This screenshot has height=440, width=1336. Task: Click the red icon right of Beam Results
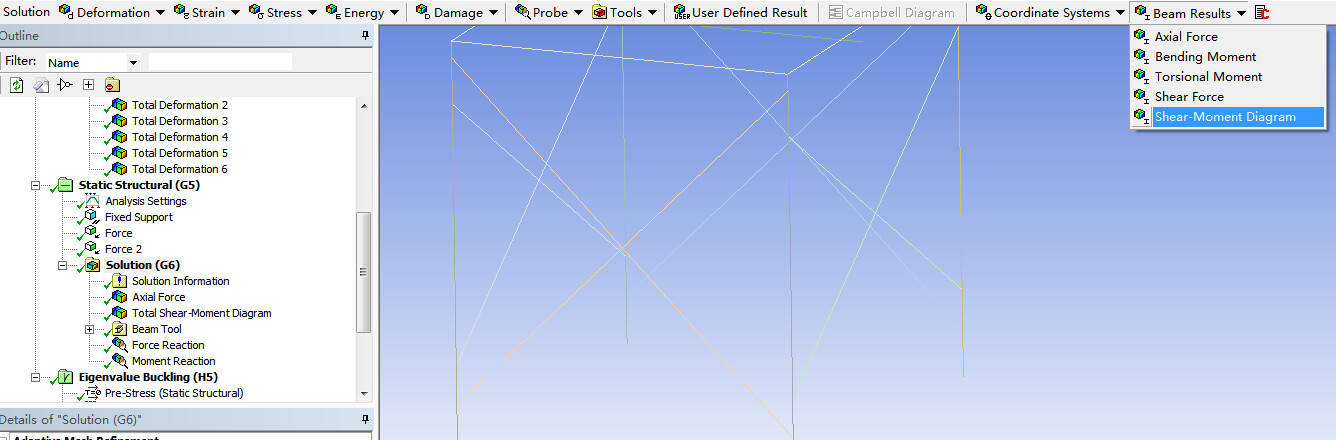1262,13
